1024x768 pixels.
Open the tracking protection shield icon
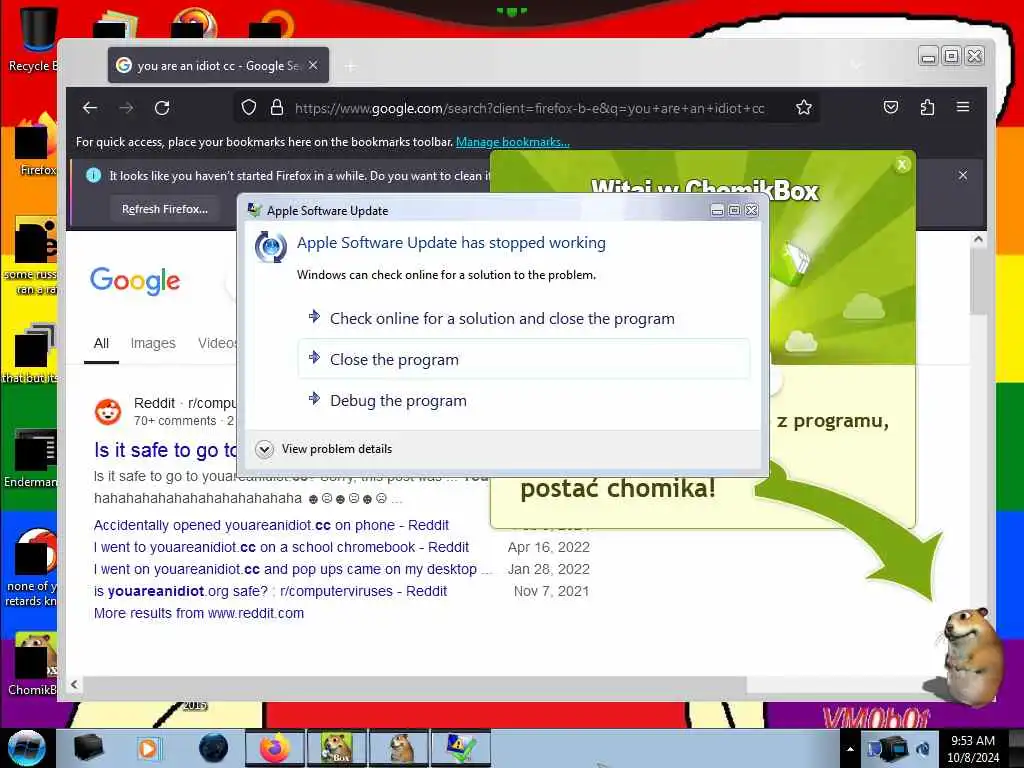[x=248, y=108]
